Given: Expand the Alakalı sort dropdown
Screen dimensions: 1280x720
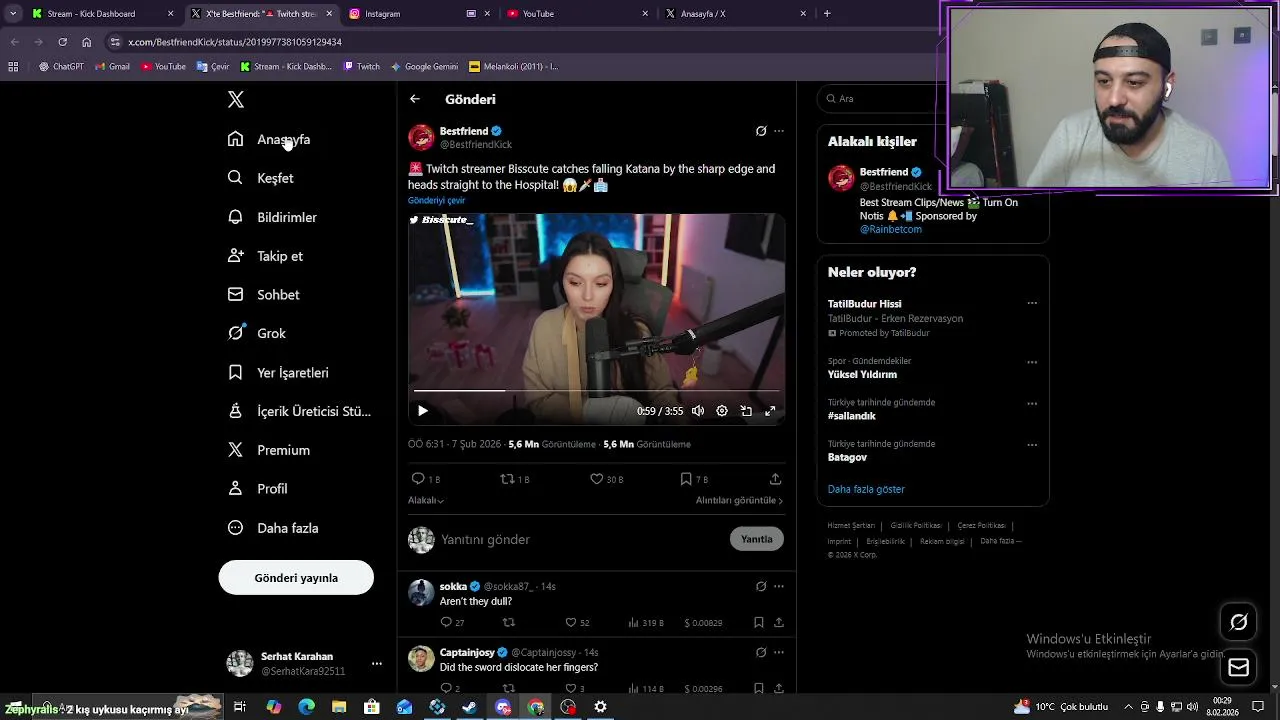Looking at the screenshot, I should pos(426,500).
